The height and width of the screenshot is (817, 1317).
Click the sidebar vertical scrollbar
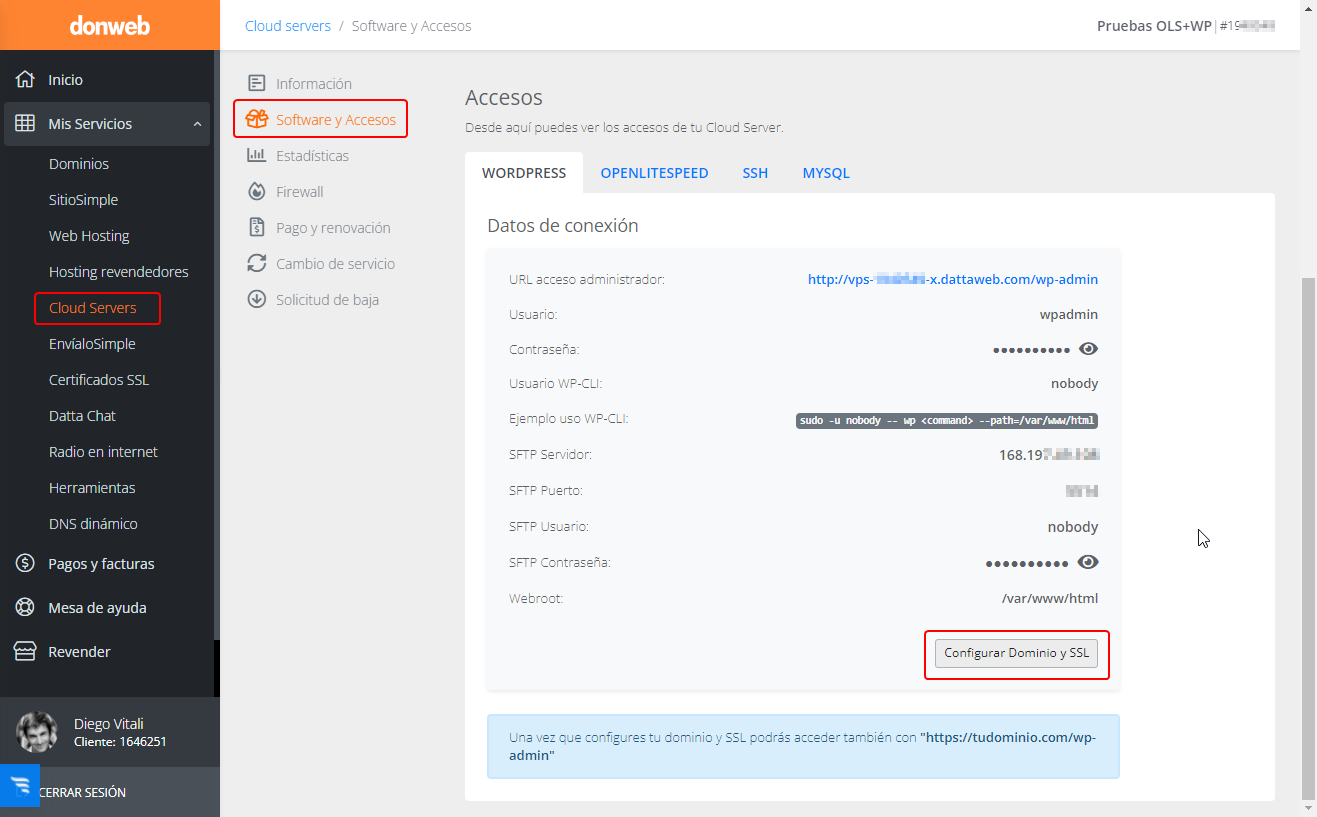click(216, 345)
